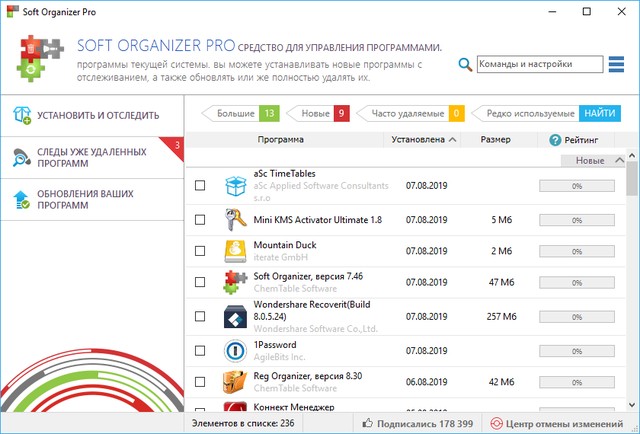Click the vertical scrollbar thumb
The height and width of the screenshot is (434, 640).
click(x=632, y=178)
